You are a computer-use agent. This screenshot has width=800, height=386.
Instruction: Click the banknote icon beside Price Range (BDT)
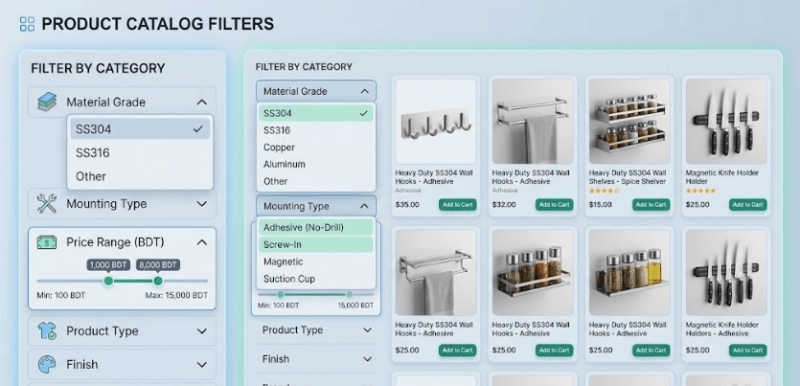click(47, 242)
